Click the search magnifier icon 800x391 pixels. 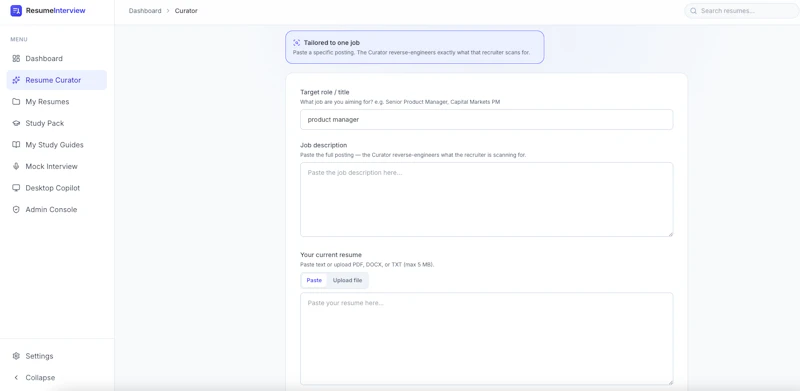(693, 11)
